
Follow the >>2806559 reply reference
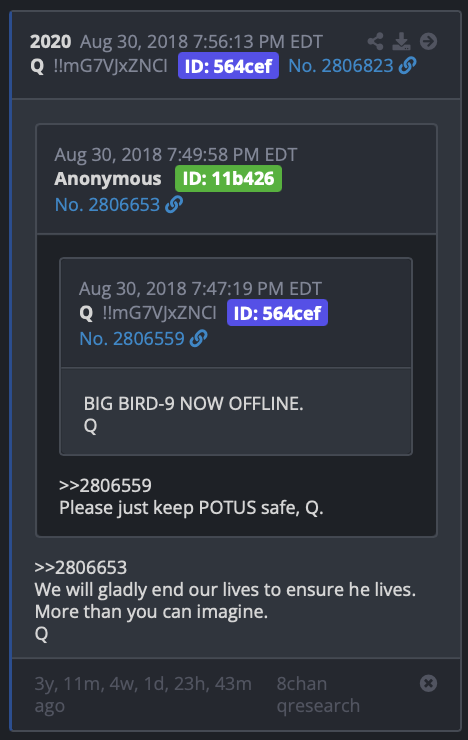(105, 485)
